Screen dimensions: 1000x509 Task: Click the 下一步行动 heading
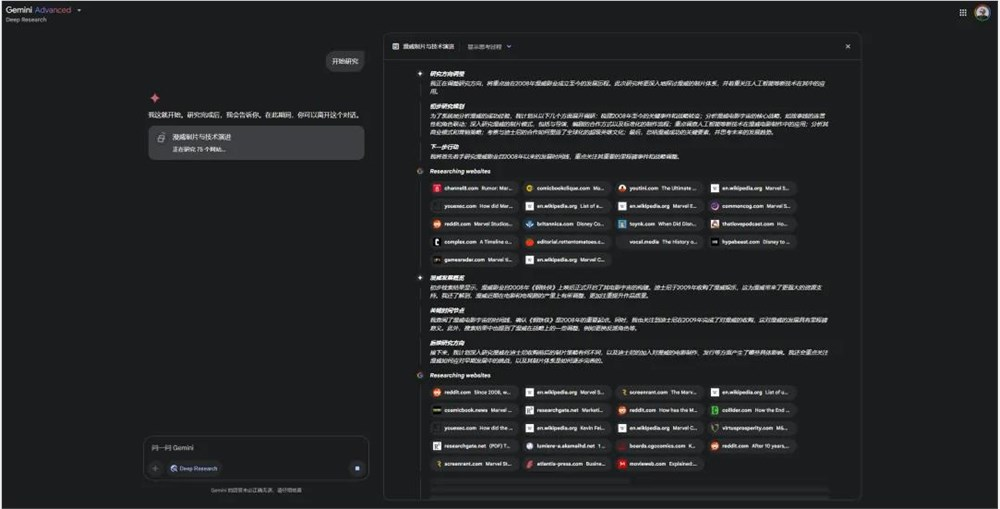tap(444, 147)
